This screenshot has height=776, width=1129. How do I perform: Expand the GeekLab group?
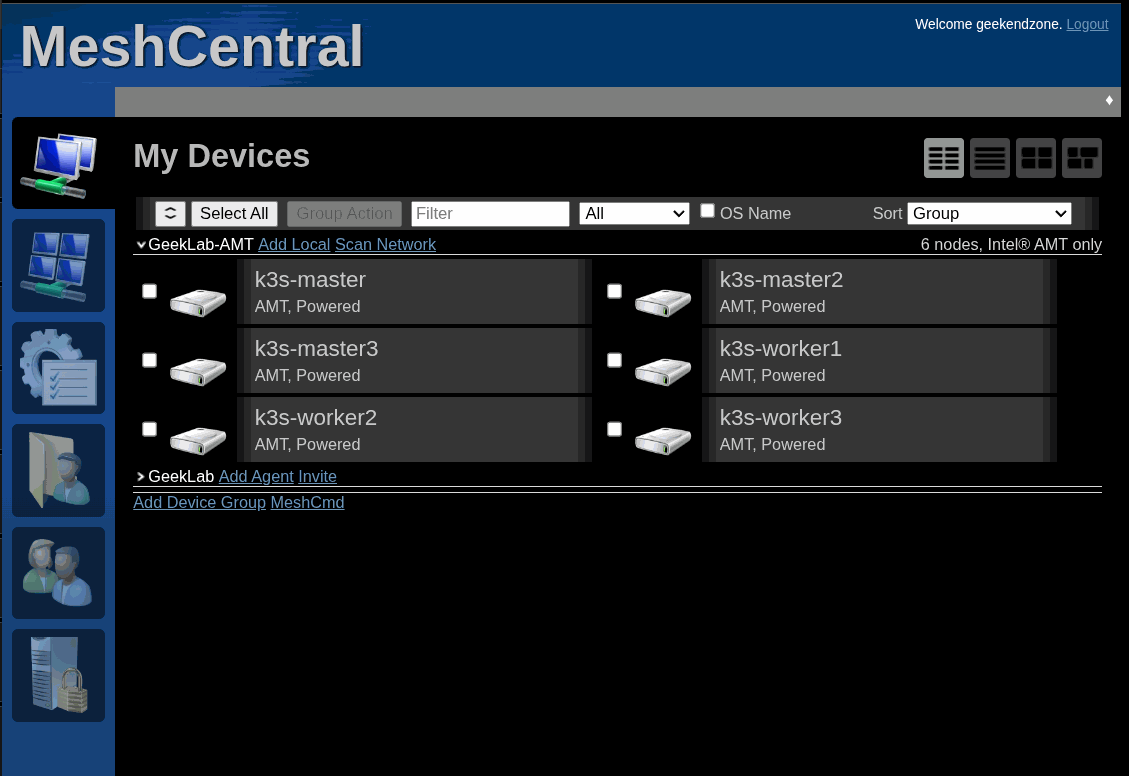pyautogui.click(x=140, y=477)
